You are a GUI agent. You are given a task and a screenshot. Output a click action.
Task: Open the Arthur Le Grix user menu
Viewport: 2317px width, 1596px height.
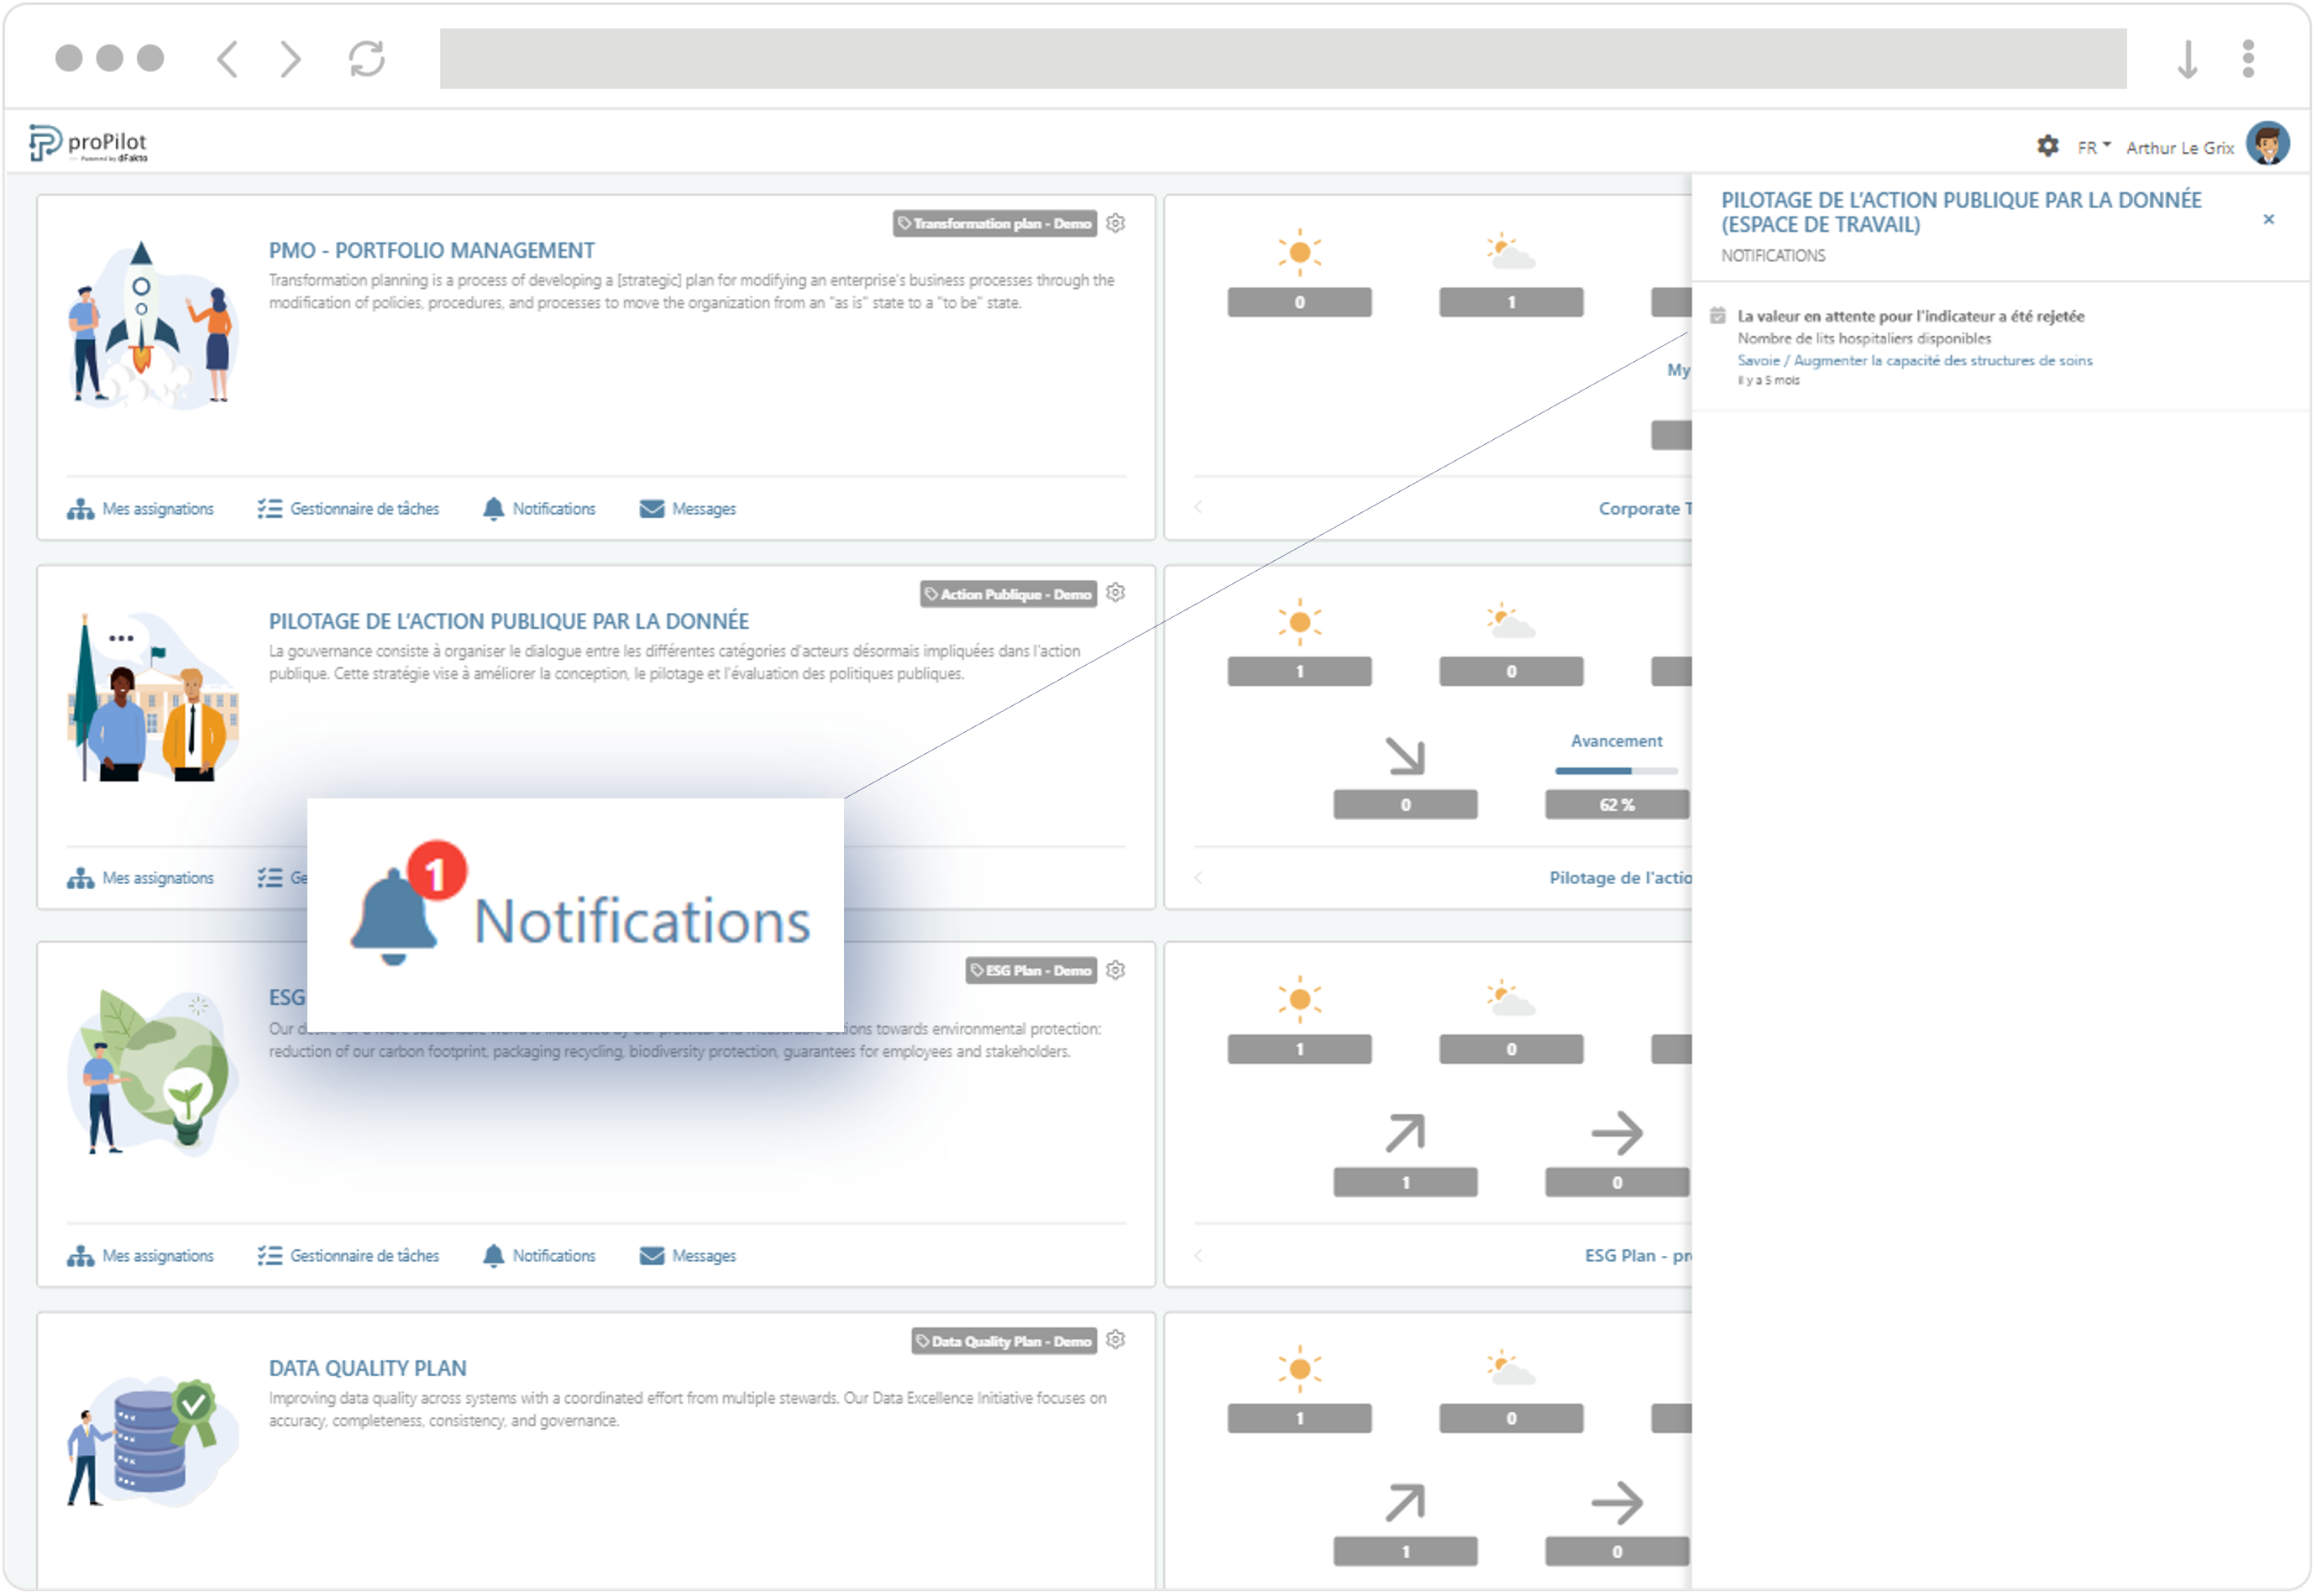point(2180,146)
